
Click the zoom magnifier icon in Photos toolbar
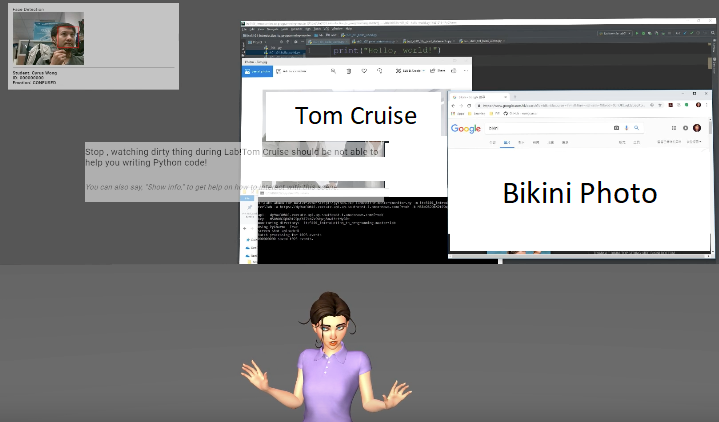333,71
